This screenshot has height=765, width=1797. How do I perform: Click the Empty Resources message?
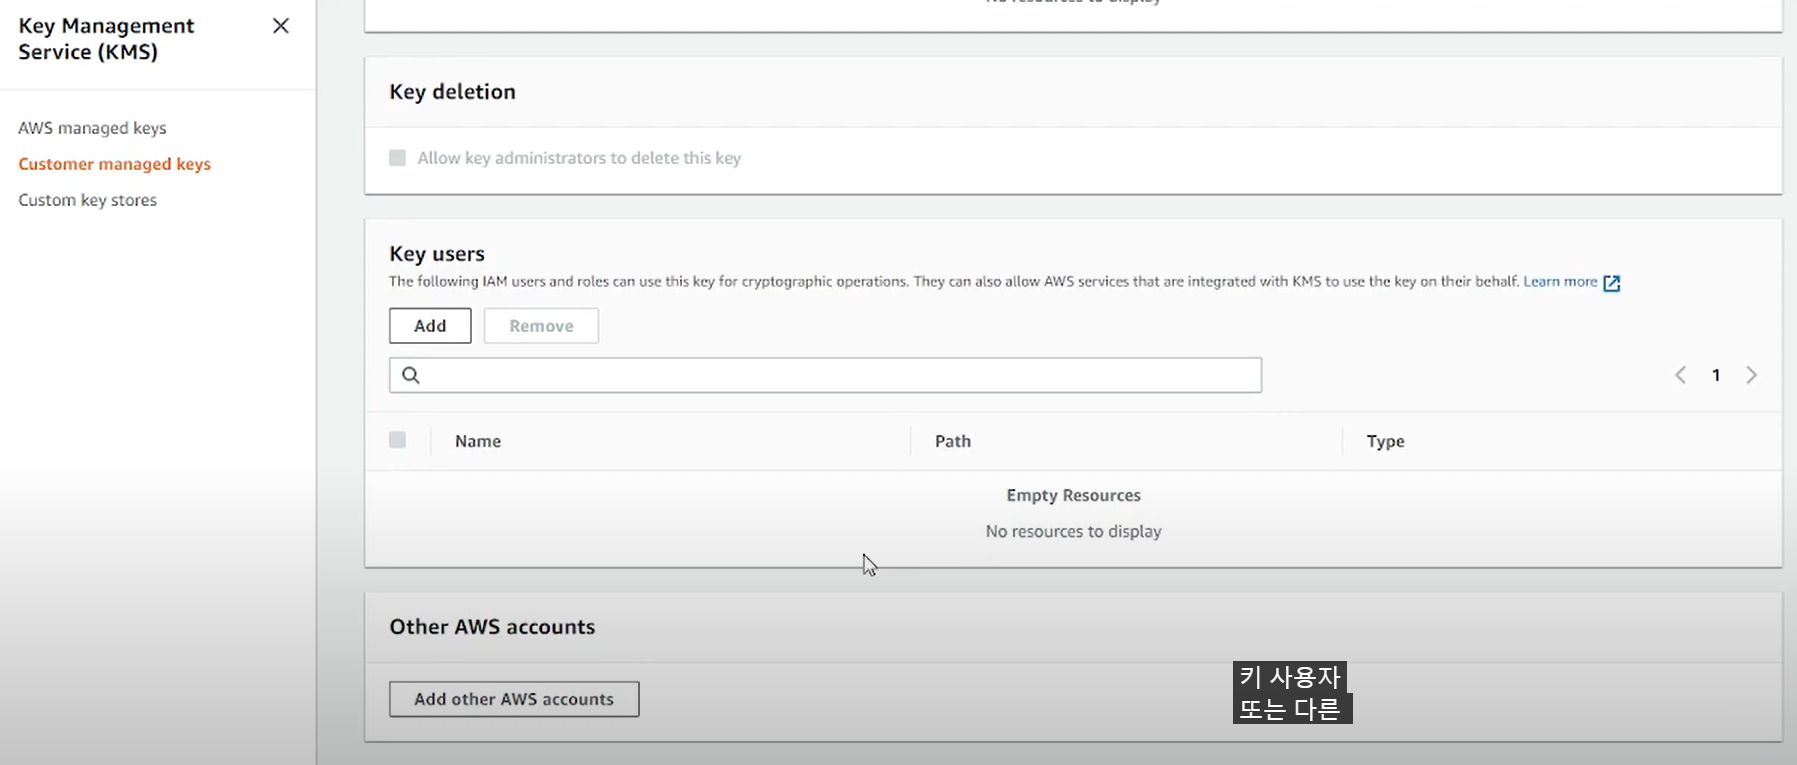(x=1073, y=495)
